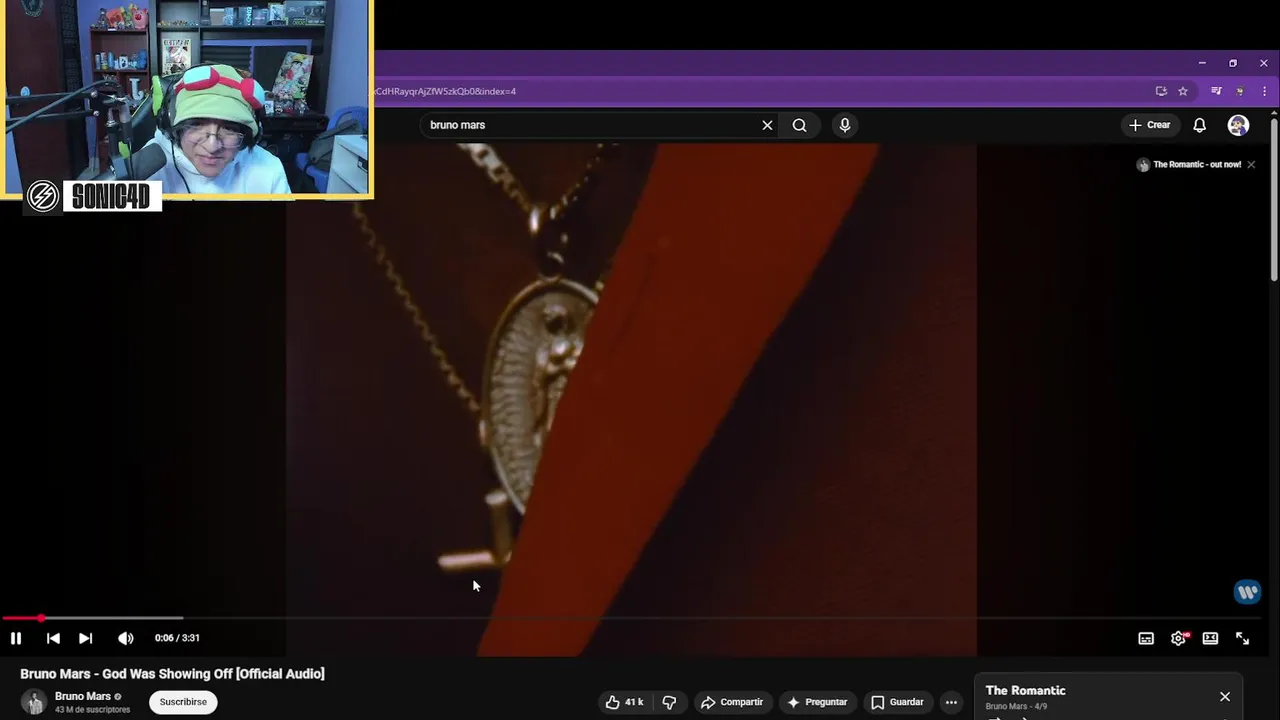Viewport: 1280px width, 720px height.
Task: Skip to the next playlist video
Action: pos(86,638)
